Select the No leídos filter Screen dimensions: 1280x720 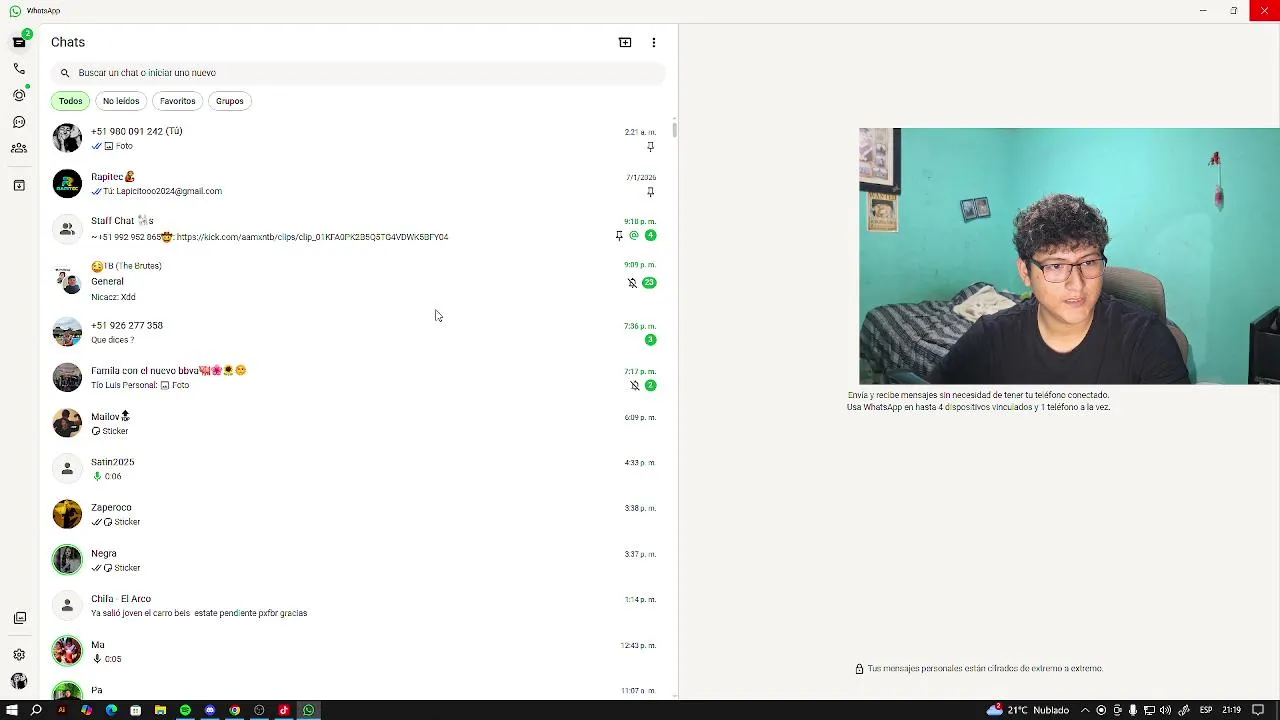click(x=121, y=101)
